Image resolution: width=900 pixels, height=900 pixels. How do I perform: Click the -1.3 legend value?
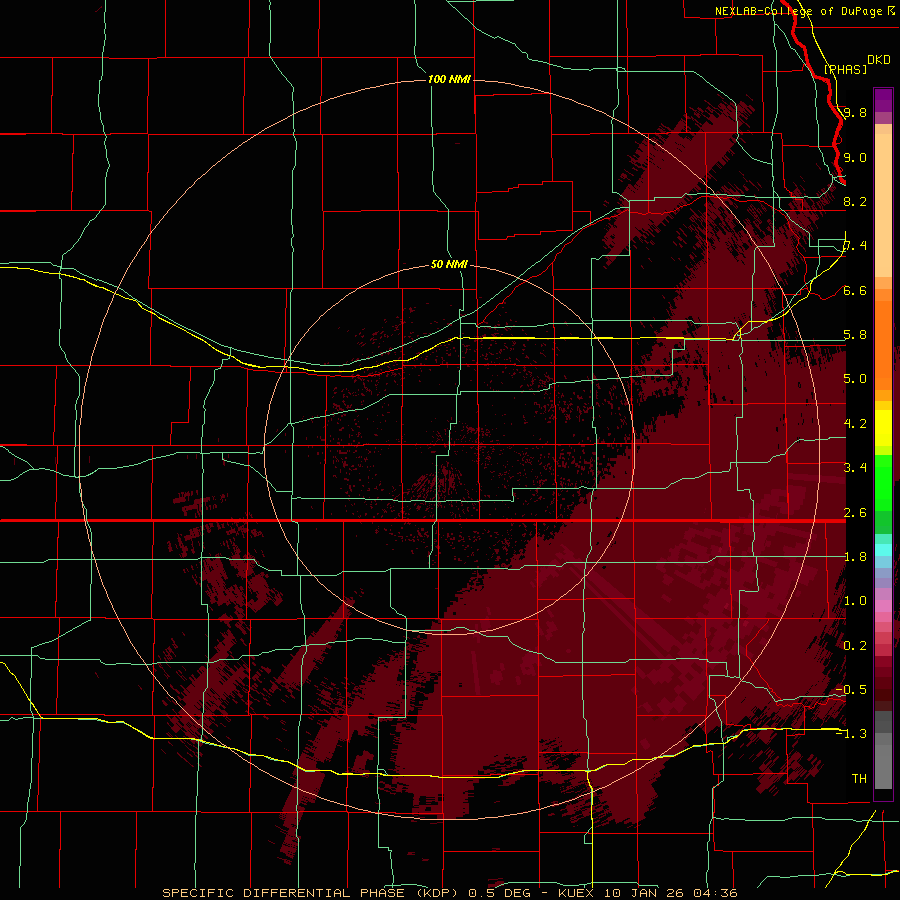tap(851, 734)
